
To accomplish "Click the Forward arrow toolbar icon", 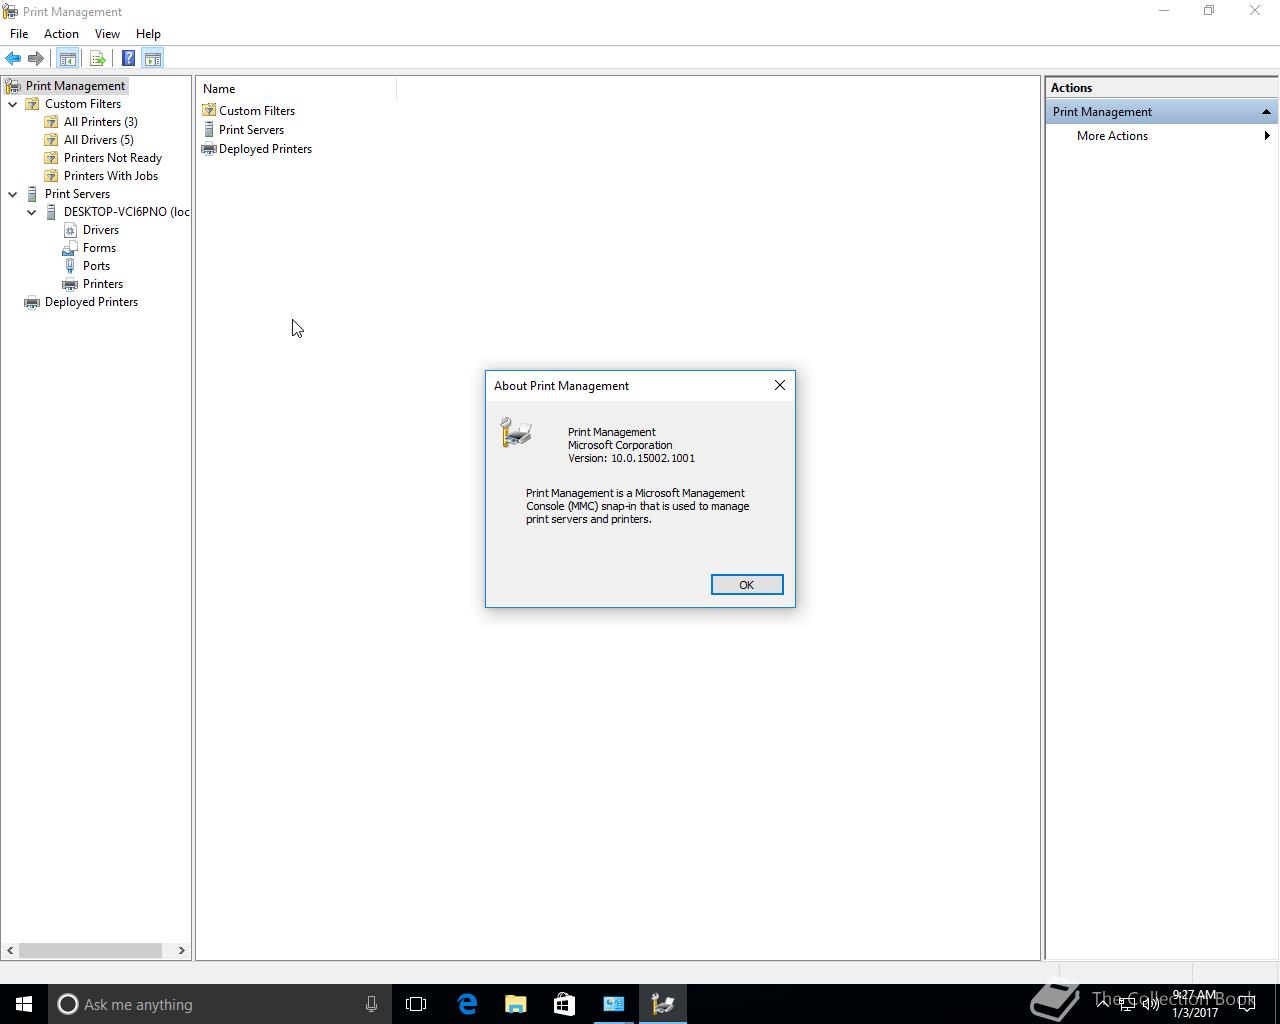I will [36, 59].
